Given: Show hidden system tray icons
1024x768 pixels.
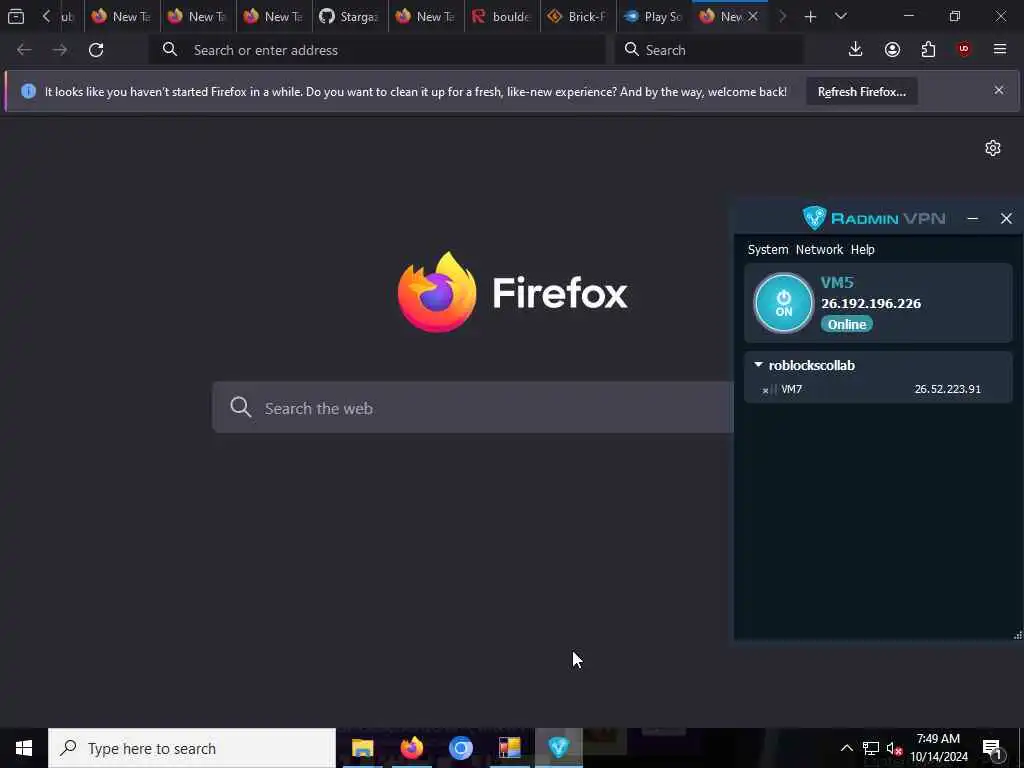Looking at the screenshot, I should [x=846, y=748].
